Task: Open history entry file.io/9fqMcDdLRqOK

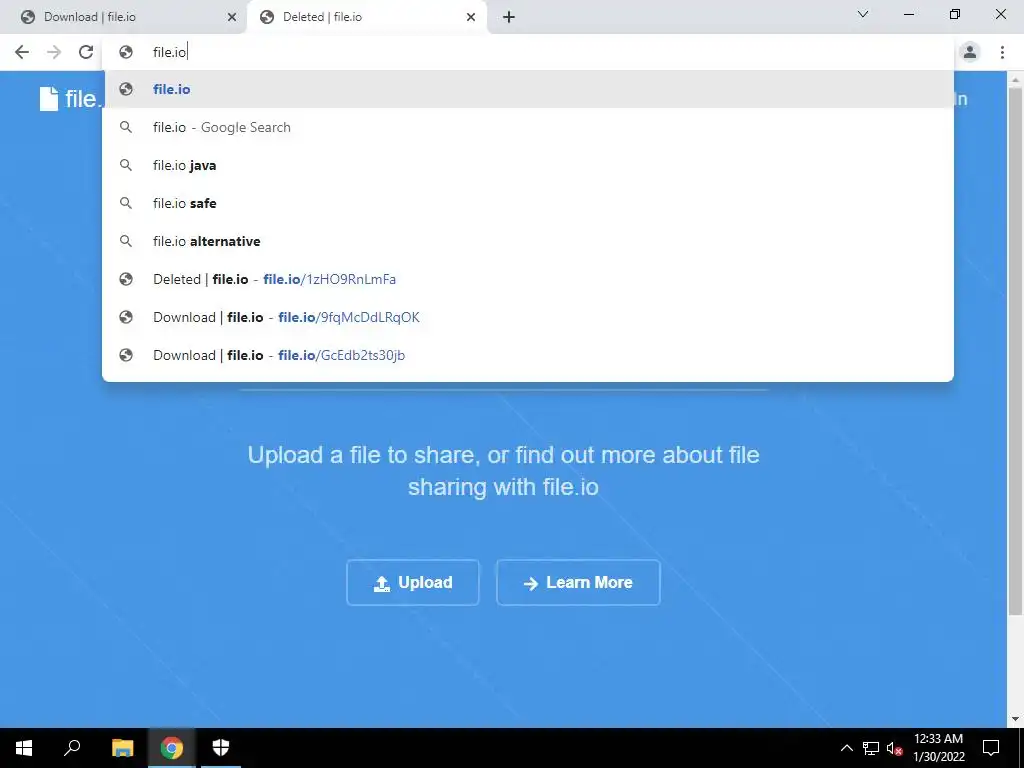Action: tap(528, 317)
